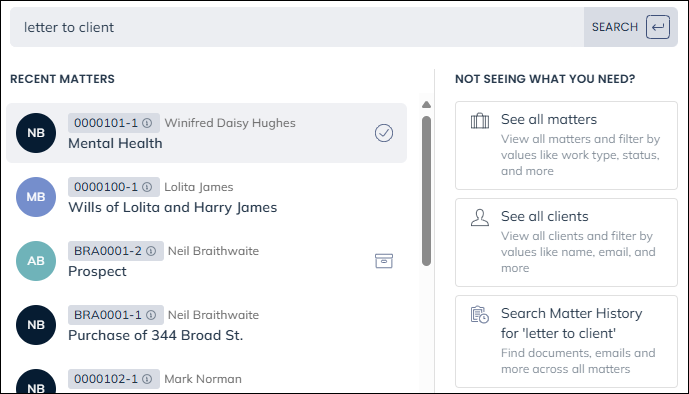This screenshot has height=394, width=689.
Task: Select matter number tag 0000102-1
Action: click(x=113, y=379)
